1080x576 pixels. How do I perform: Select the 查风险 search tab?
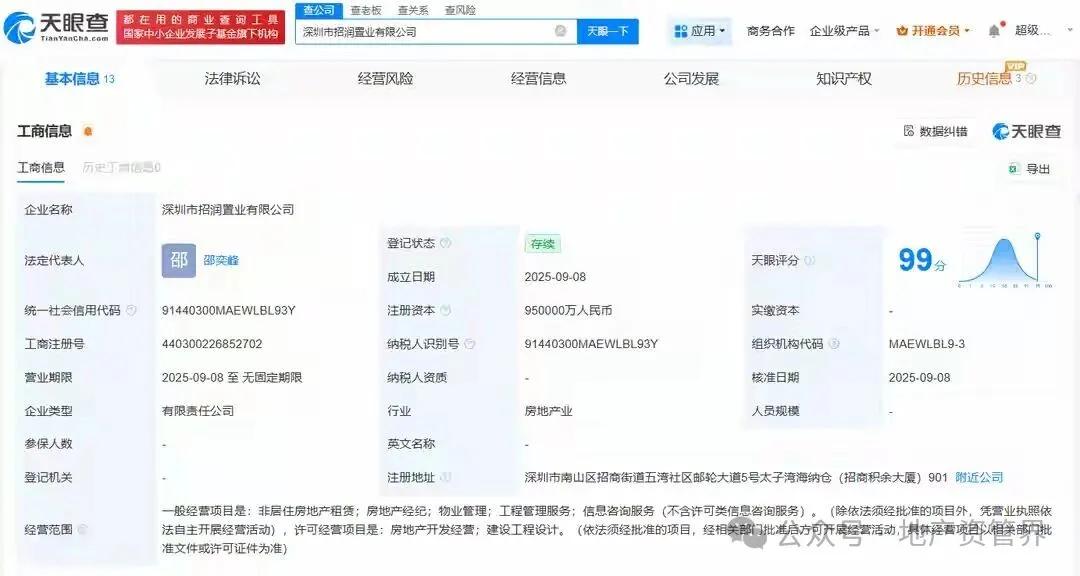(x=460, y=10)
